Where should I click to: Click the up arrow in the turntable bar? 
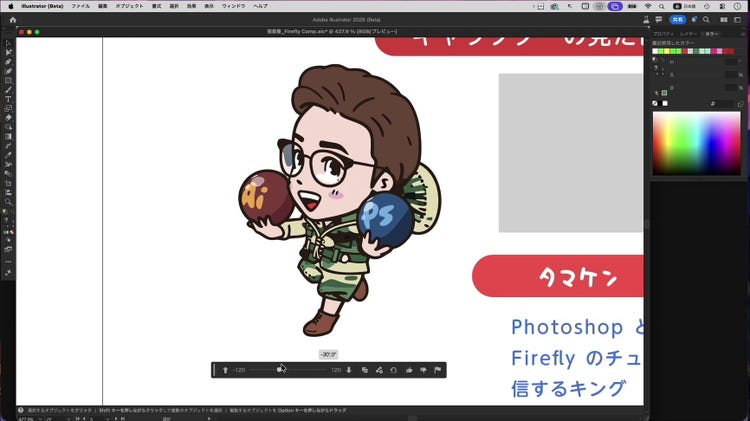pyautogui.click(x=225, y=370)
